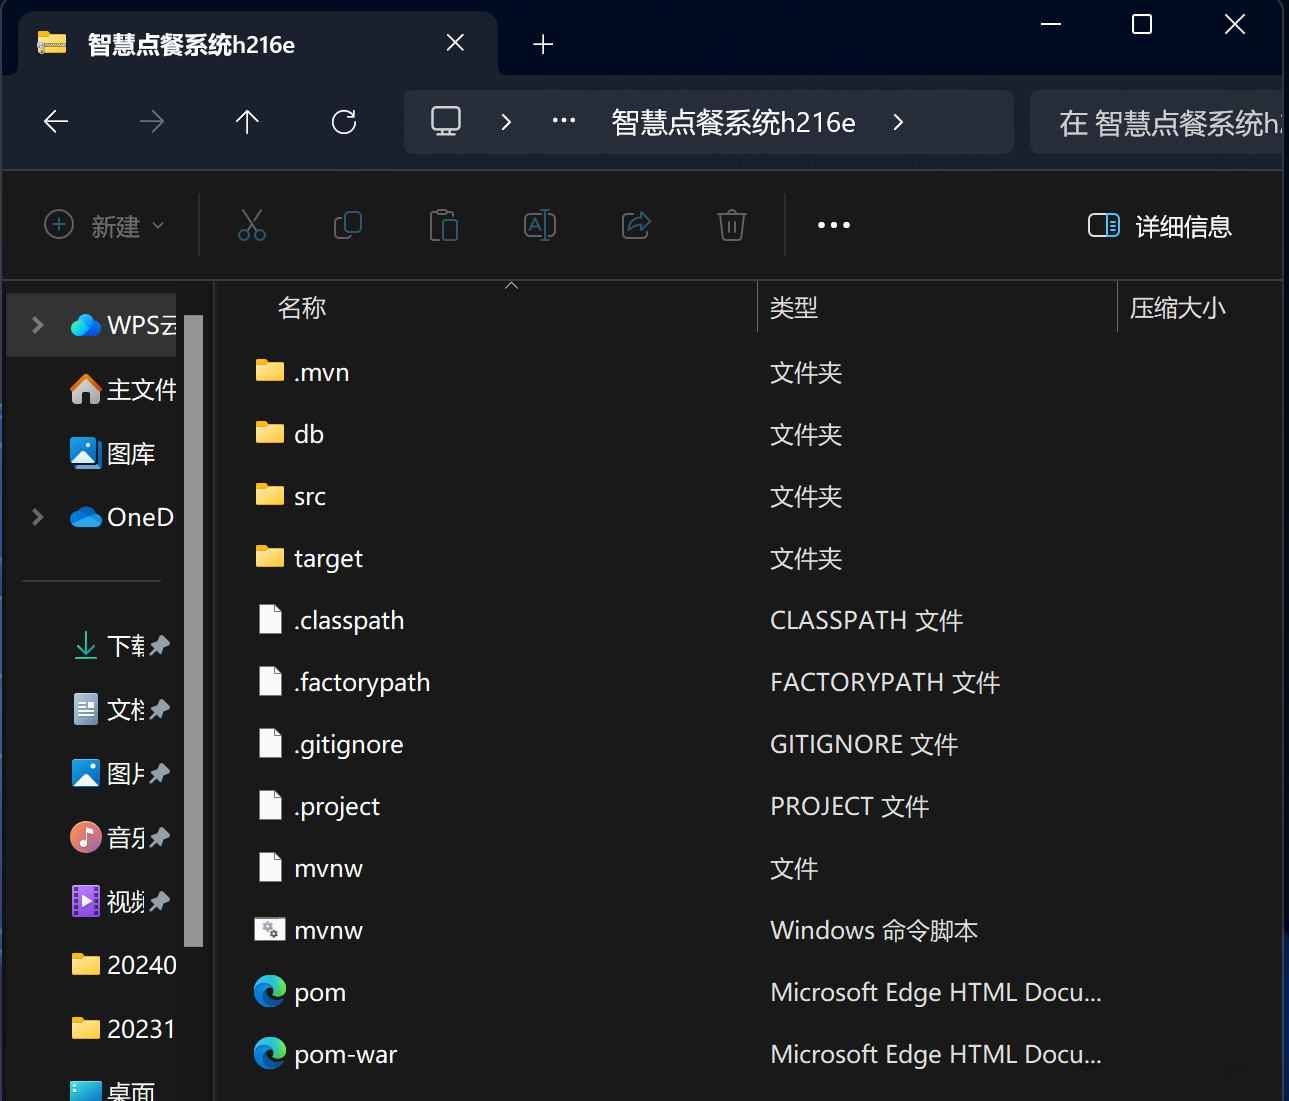Close the 智慧点餐系统h216e tab
Viewport: 1289px width, 1101px height.
[455, 43]
